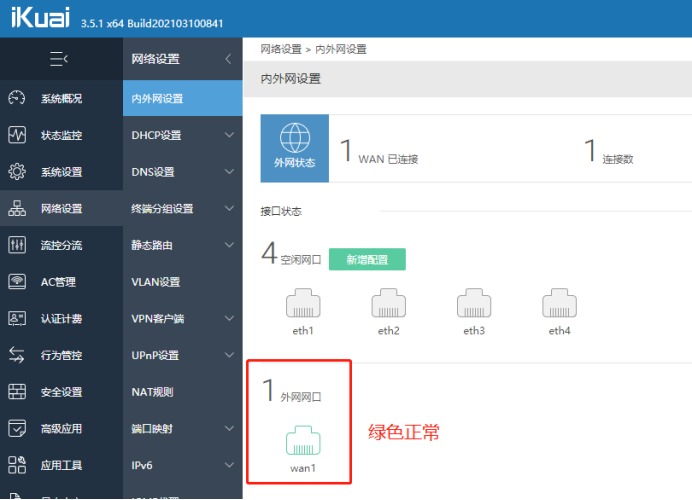Open the green wan1 port icon
Screen dimensions: 692x500
[302, 441]
